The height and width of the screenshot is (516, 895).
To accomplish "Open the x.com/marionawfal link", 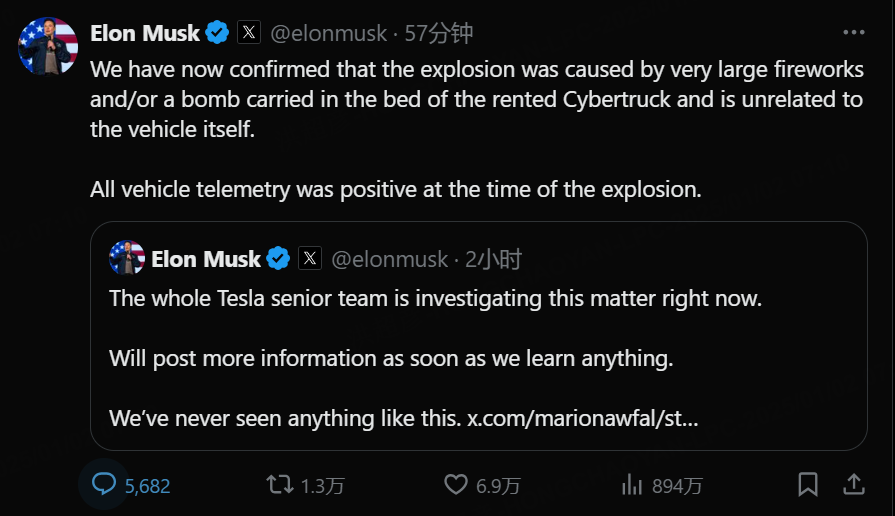I will 582,418.
